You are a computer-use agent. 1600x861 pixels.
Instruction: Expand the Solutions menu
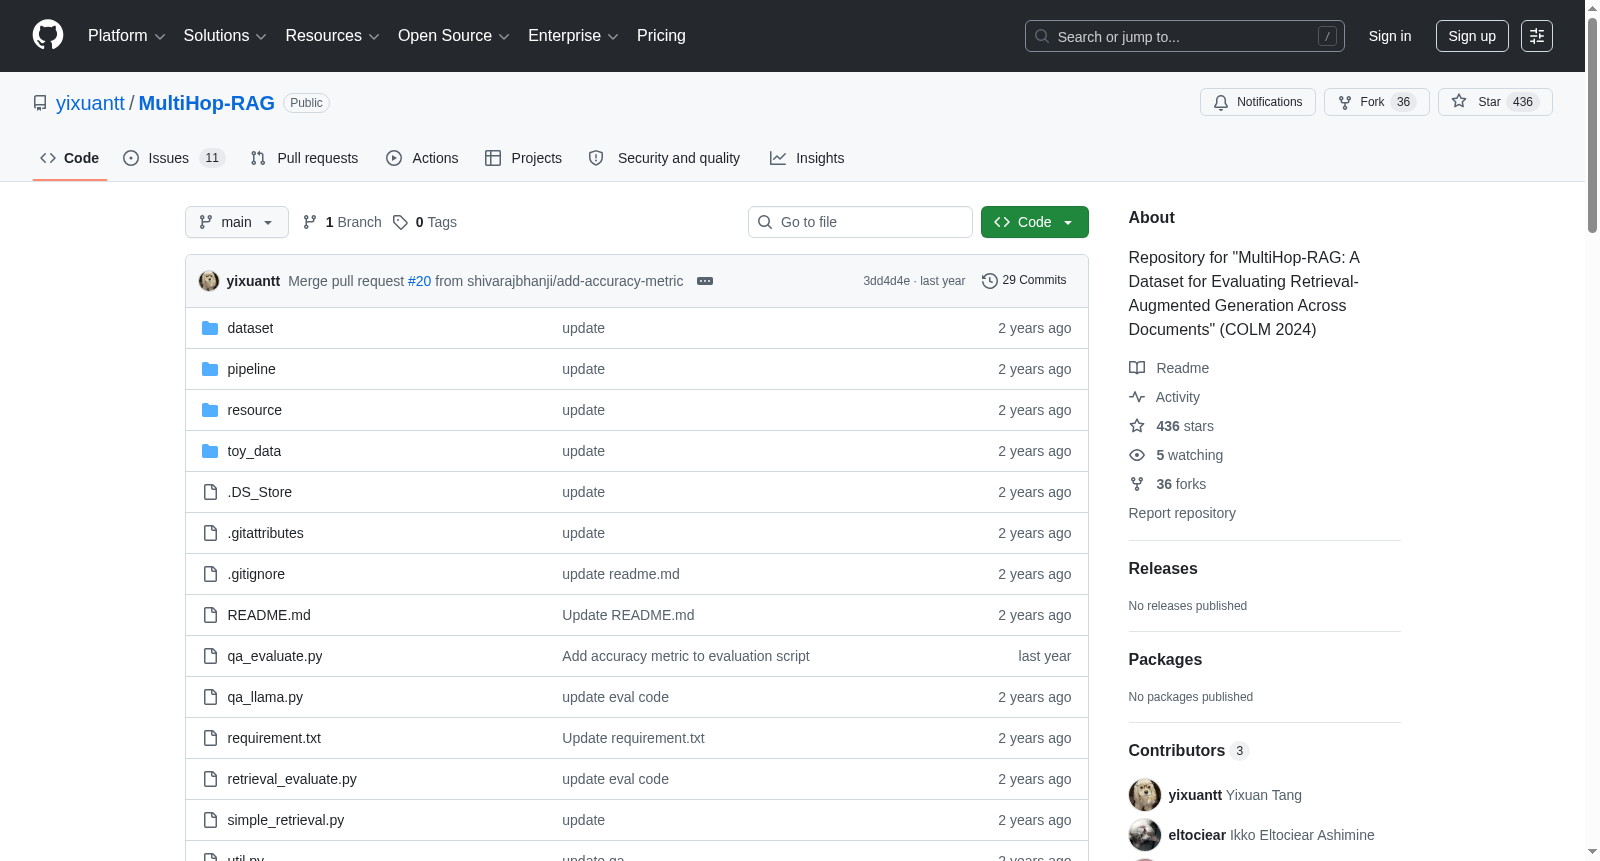tap(225, 36)
